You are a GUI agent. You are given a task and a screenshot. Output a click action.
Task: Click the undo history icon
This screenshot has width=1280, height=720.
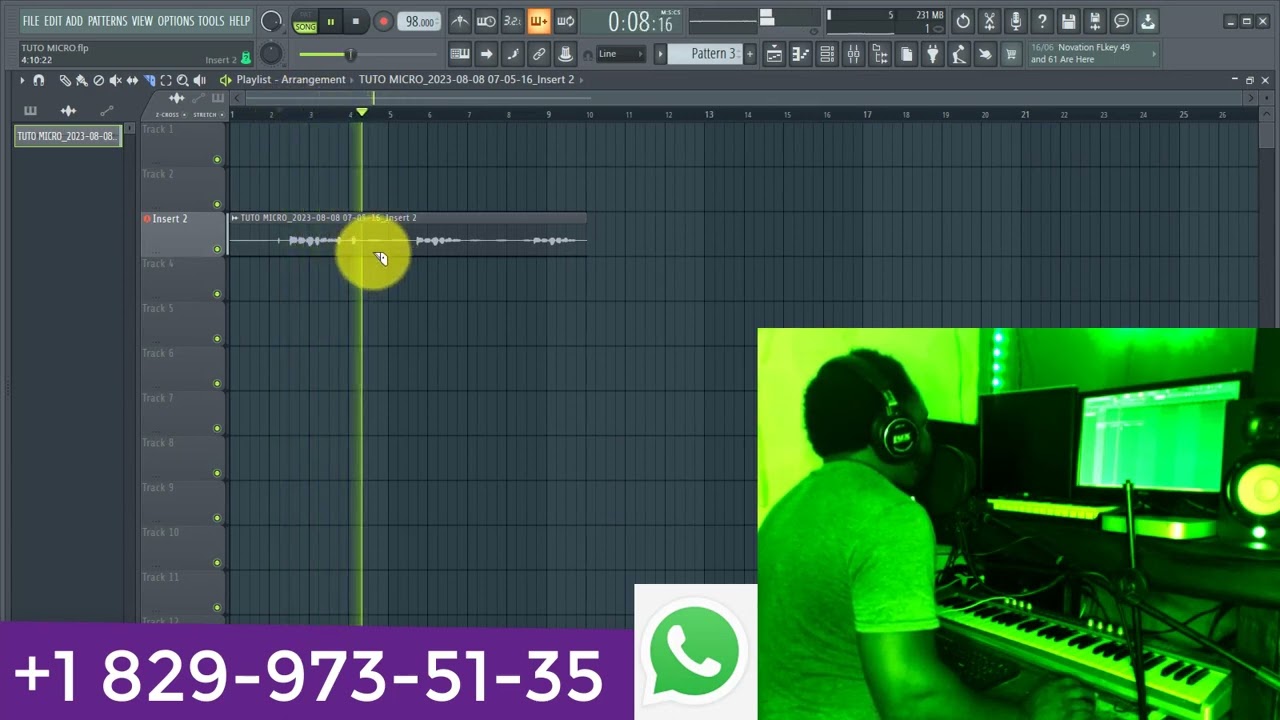(x=963, y=21)
